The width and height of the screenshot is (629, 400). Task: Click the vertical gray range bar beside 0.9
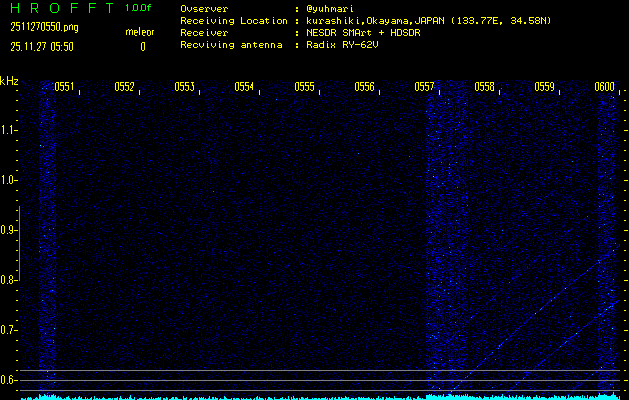(19, 243)
